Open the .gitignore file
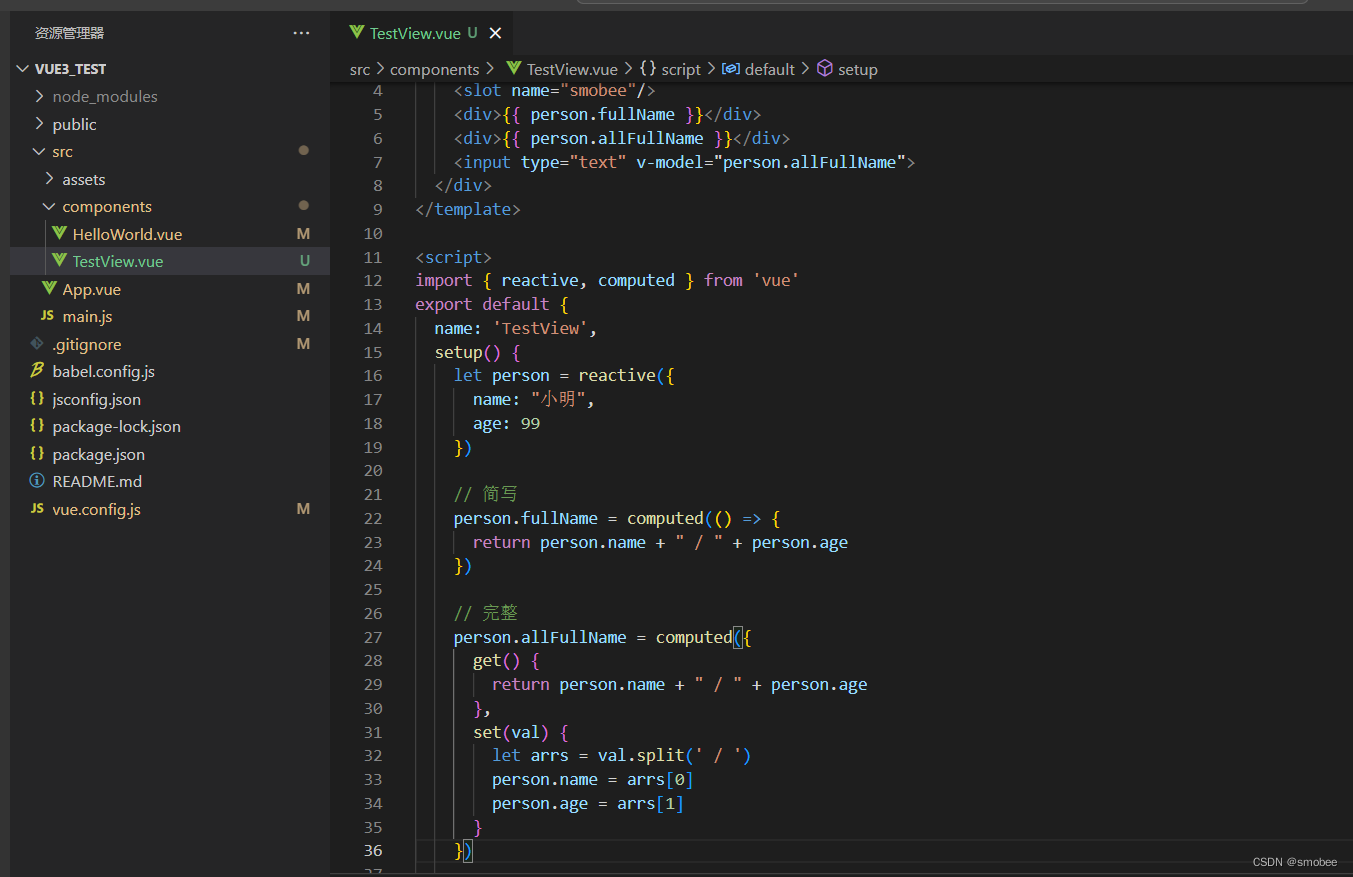Screen dimensions: 1353x877 coord(87,344)
